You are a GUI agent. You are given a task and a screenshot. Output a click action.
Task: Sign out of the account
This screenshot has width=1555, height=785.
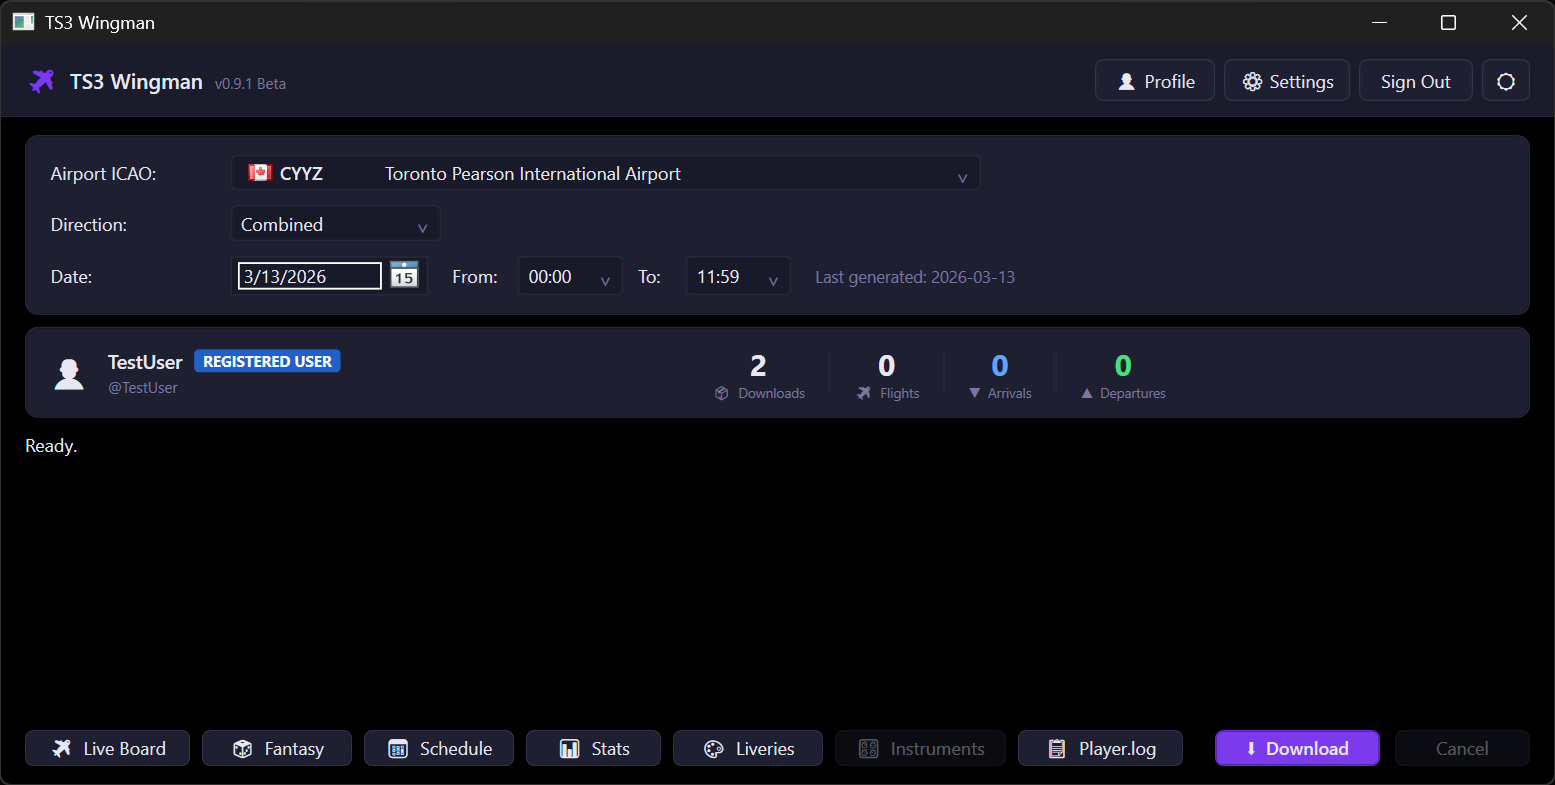1415,81
